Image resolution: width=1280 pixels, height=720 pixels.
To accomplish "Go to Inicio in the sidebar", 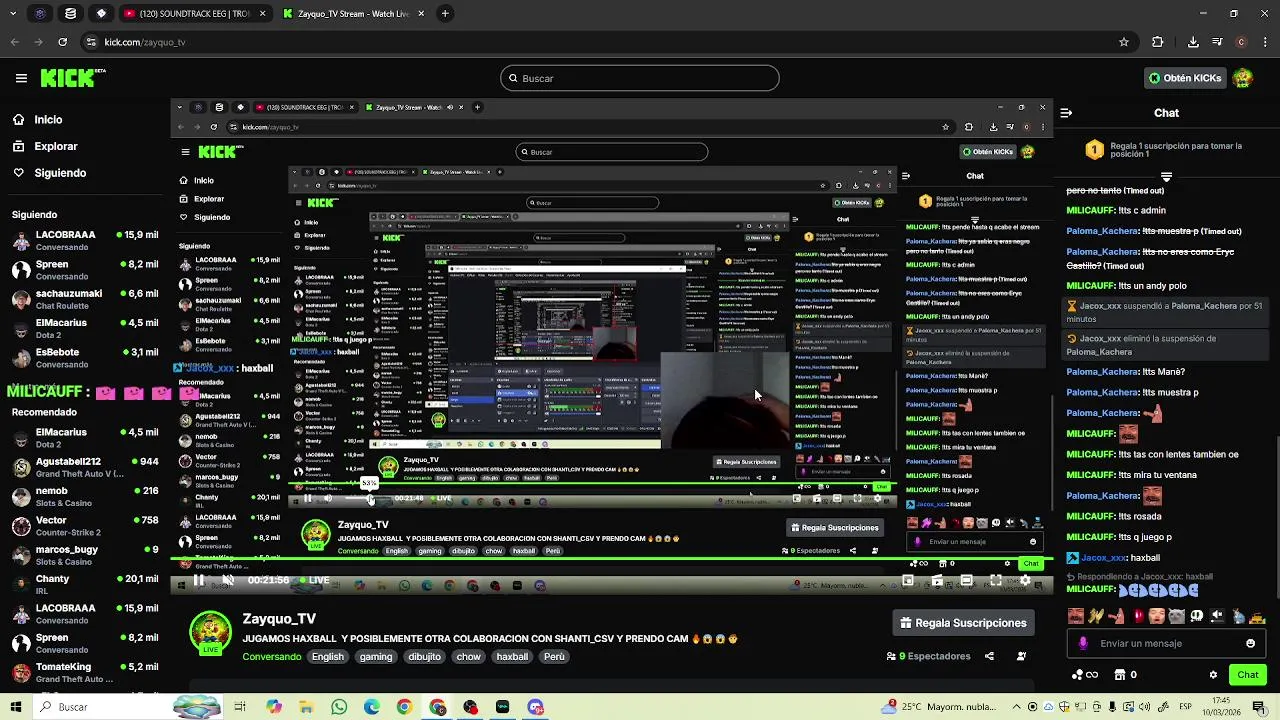I will click(x=48, y=119).
